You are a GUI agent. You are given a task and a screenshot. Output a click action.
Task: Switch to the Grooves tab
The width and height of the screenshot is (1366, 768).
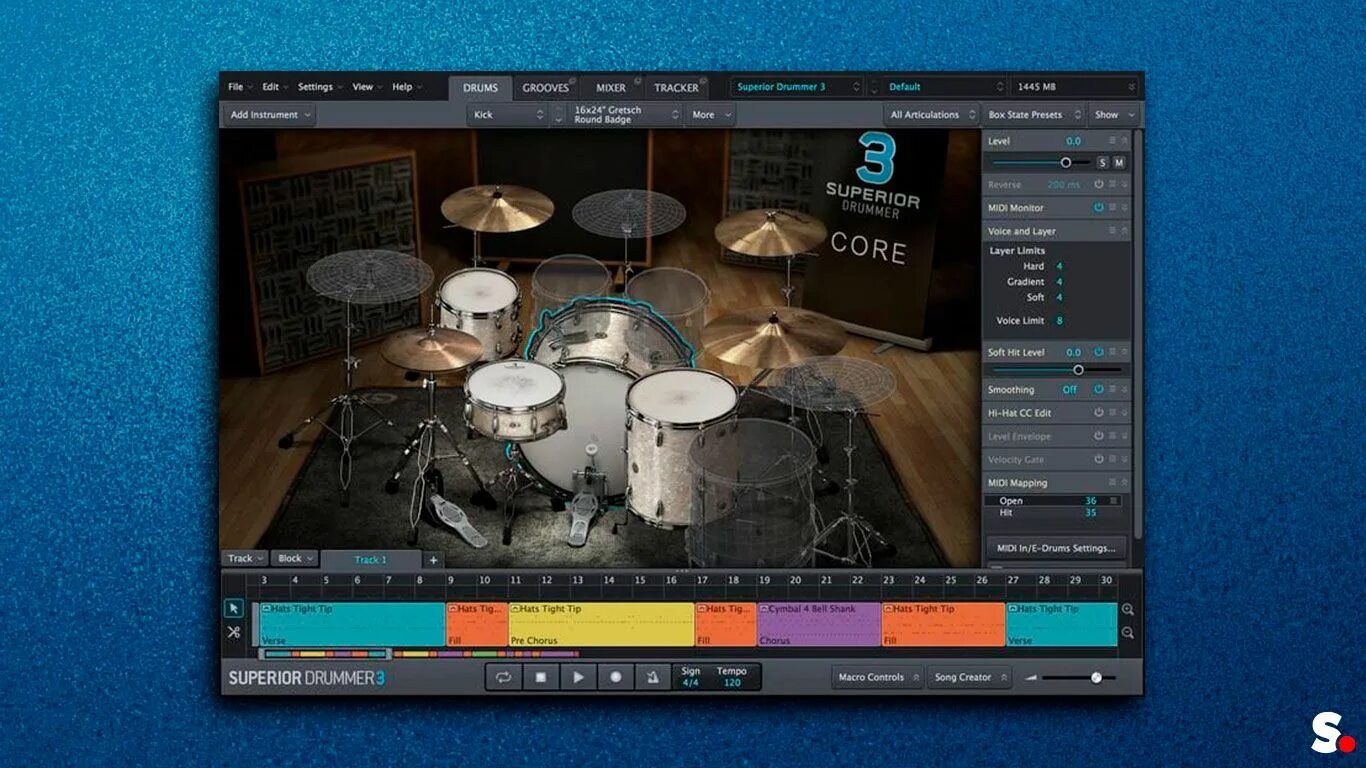click(x=546, y=88)
